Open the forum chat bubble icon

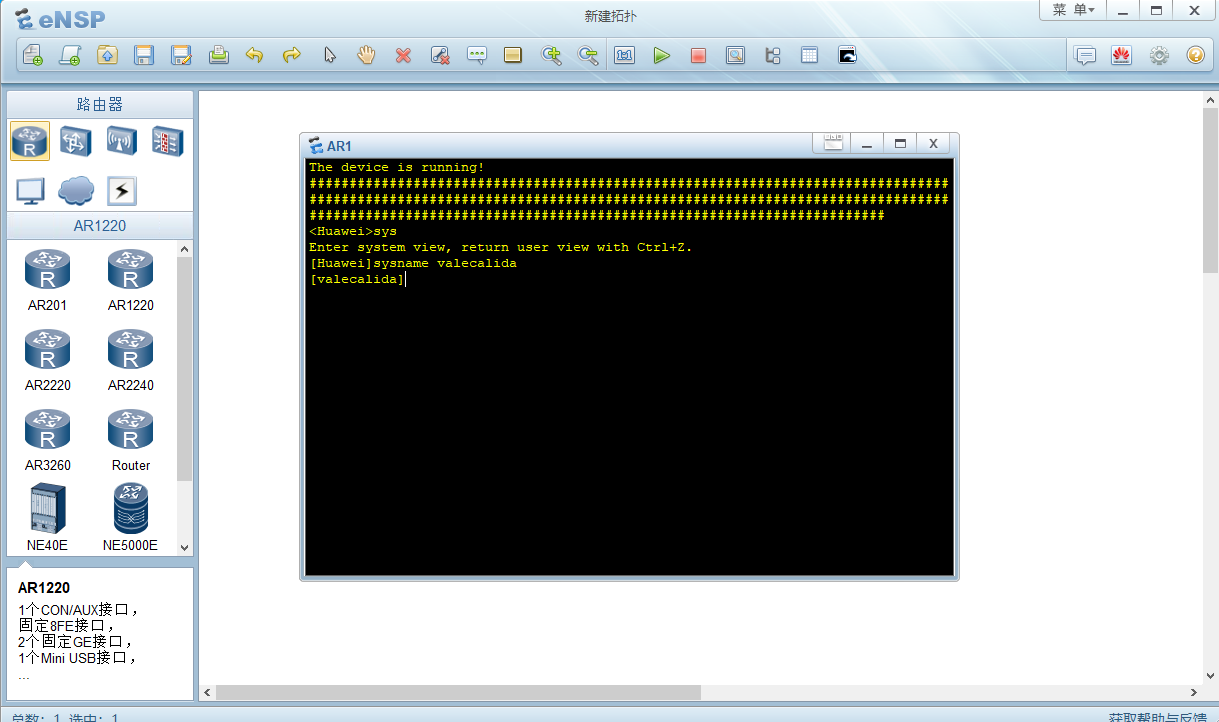tap(1085, 55)
